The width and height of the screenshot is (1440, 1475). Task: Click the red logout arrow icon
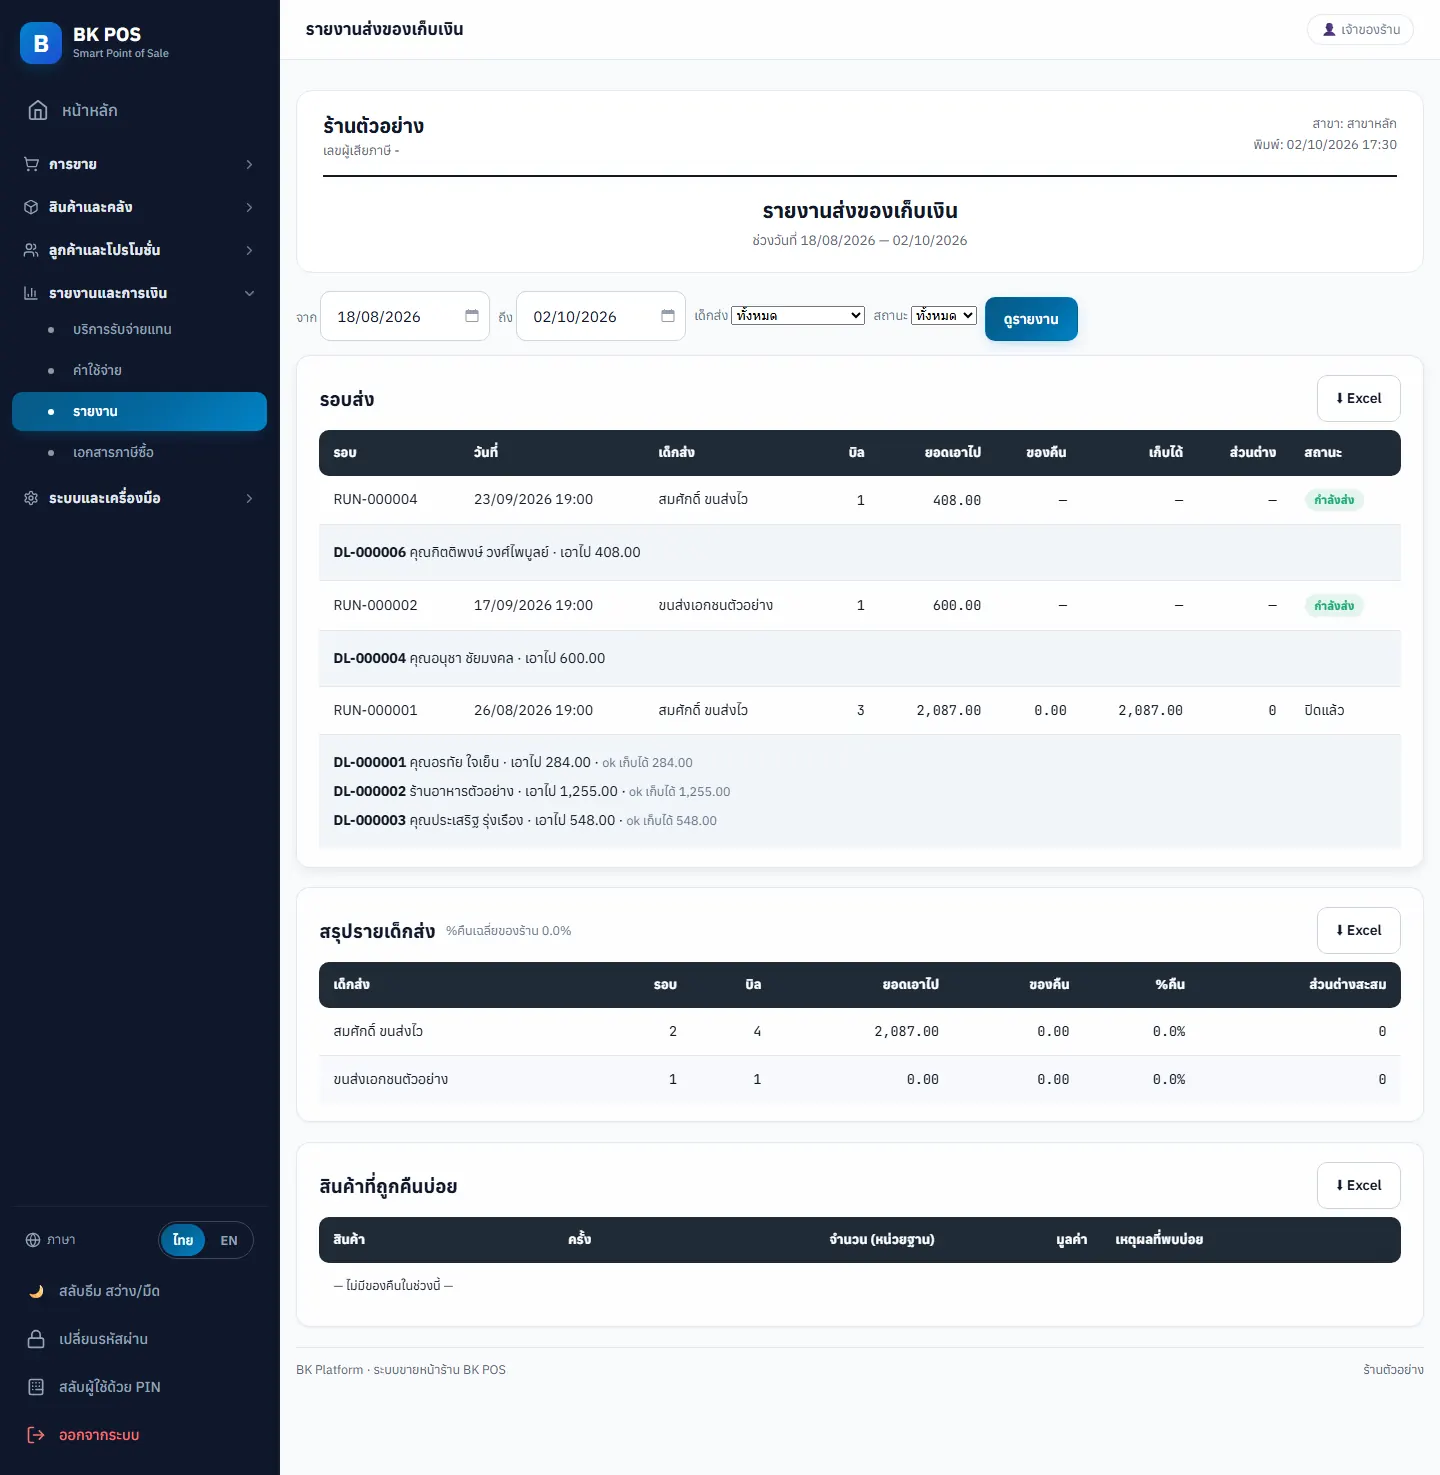(36, 1435)
